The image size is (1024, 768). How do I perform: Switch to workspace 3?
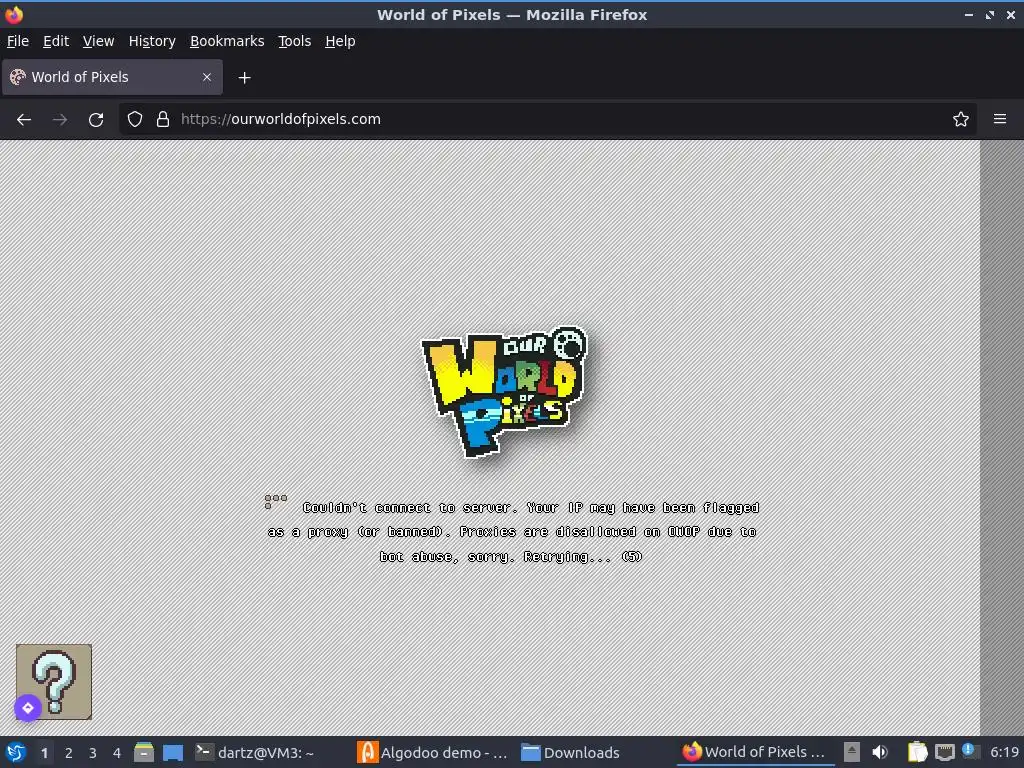pos(93,753)
